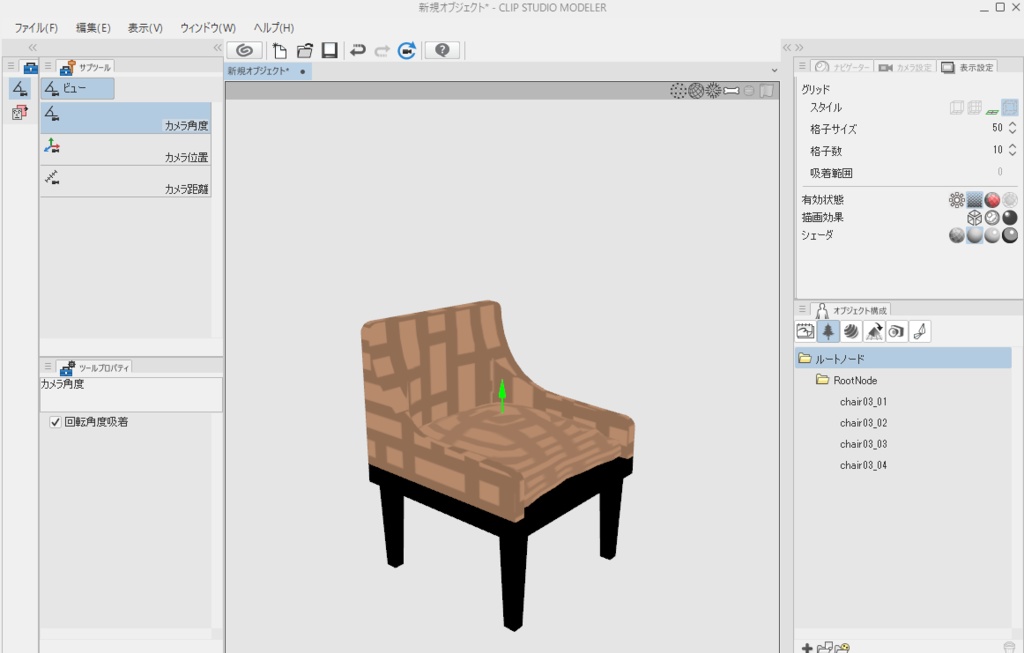
Task: Save with the floppy disk icon
Action: 329,50
